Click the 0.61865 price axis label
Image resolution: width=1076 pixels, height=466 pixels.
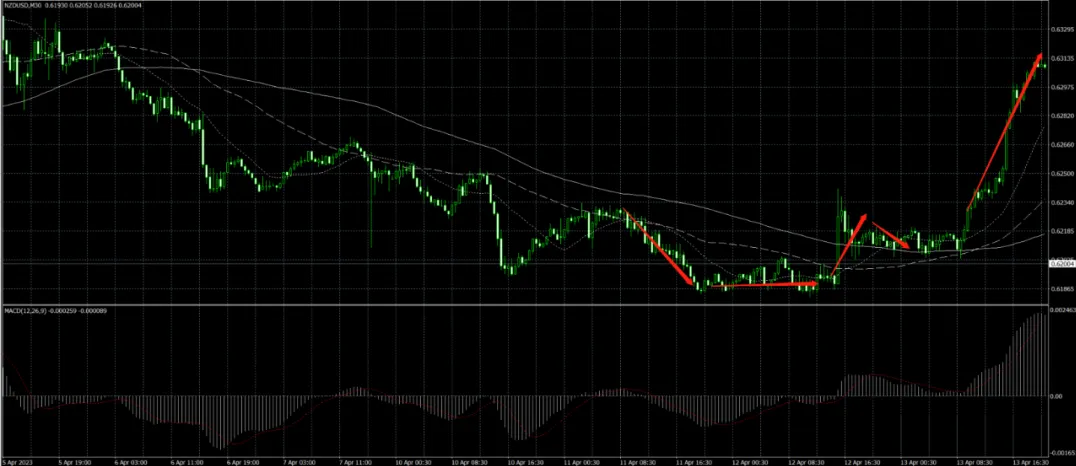[1062, 290]
